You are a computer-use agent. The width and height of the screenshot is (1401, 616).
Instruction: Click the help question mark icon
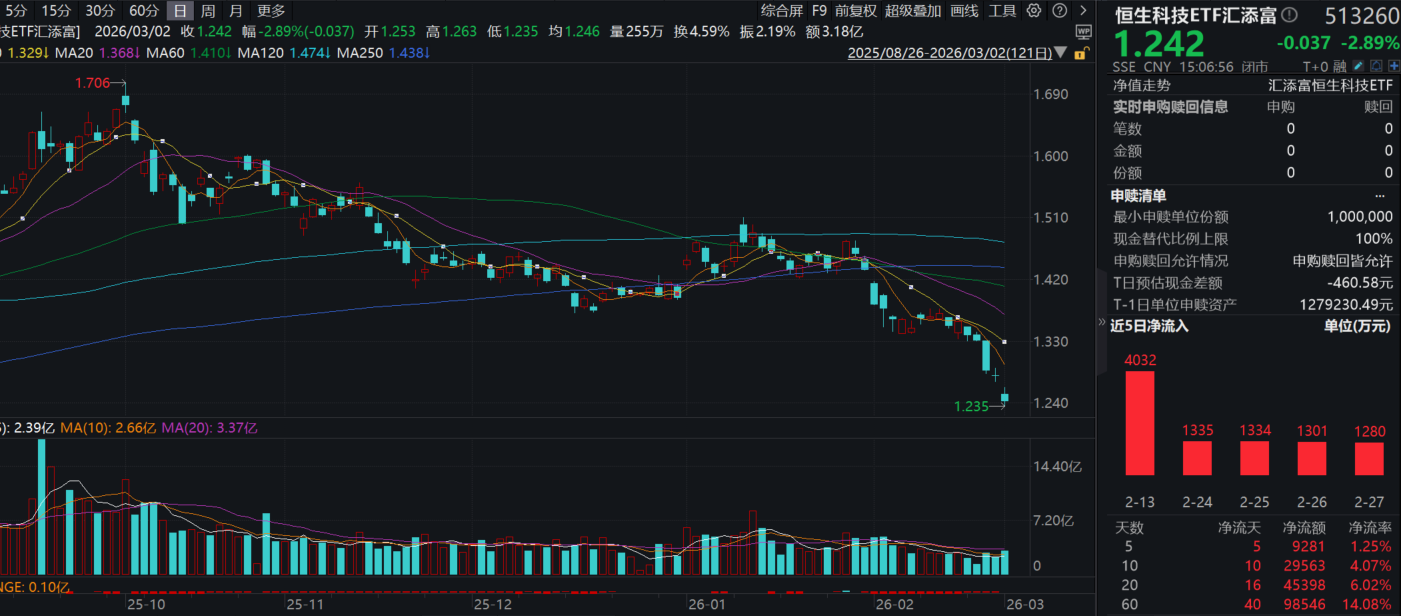click(1058, 11)
